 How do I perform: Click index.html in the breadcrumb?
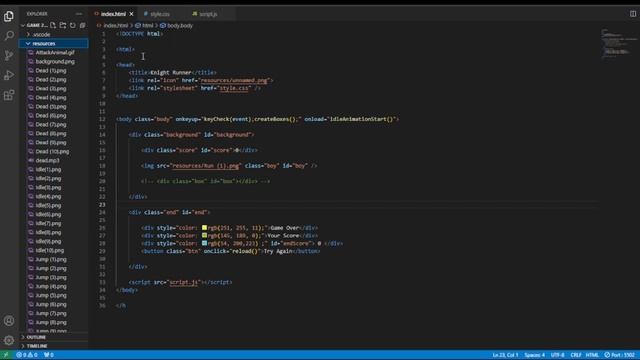(x=116, y=26)
